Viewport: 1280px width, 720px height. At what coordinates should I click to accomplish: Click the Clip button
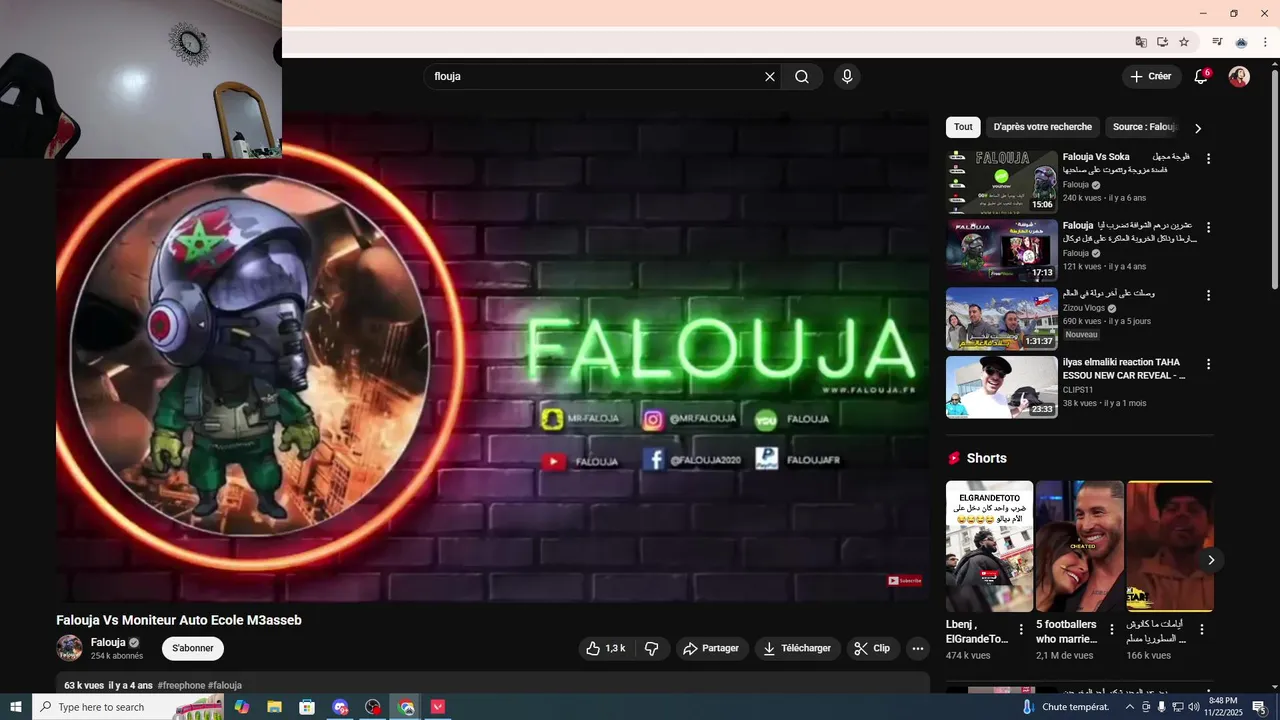pos(873,648)
